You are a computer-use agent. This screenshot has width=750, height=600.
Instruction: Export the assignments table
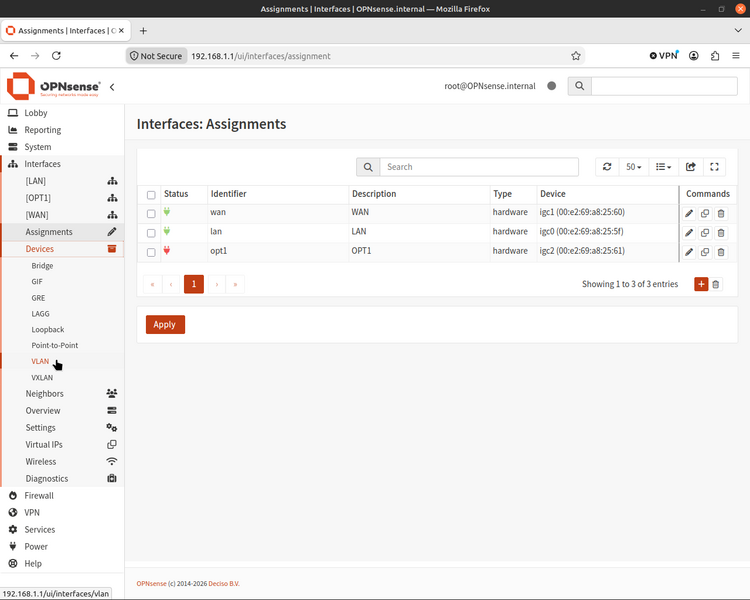pyautogui.click(x=690, y=167)
